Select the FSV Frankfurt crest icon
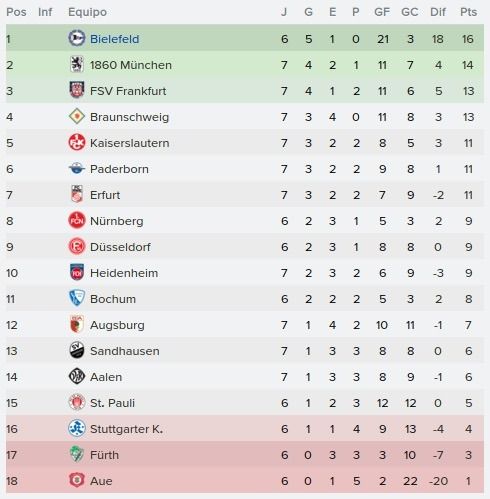 click(77, 90)
